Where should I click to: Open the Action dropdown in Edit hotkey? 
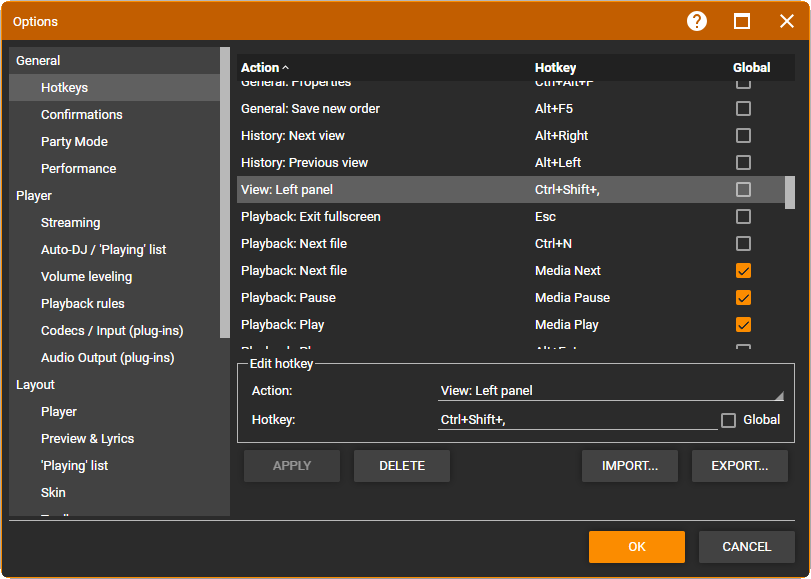tap(611, 391)
